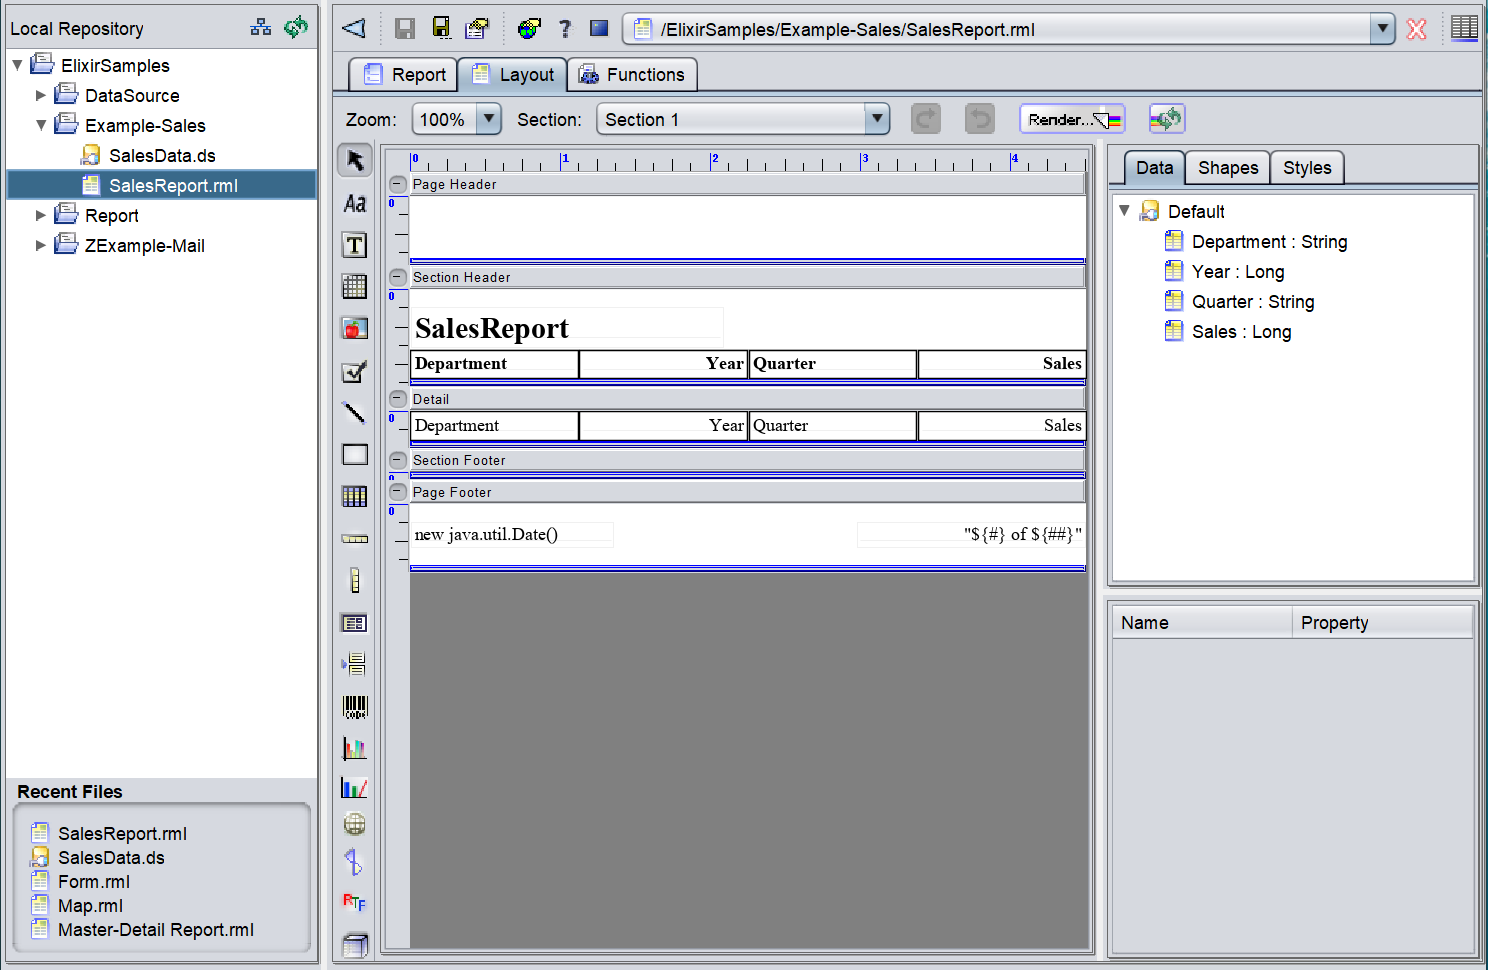
Task: Collapse the Page Header band
Action: [398, 184]
